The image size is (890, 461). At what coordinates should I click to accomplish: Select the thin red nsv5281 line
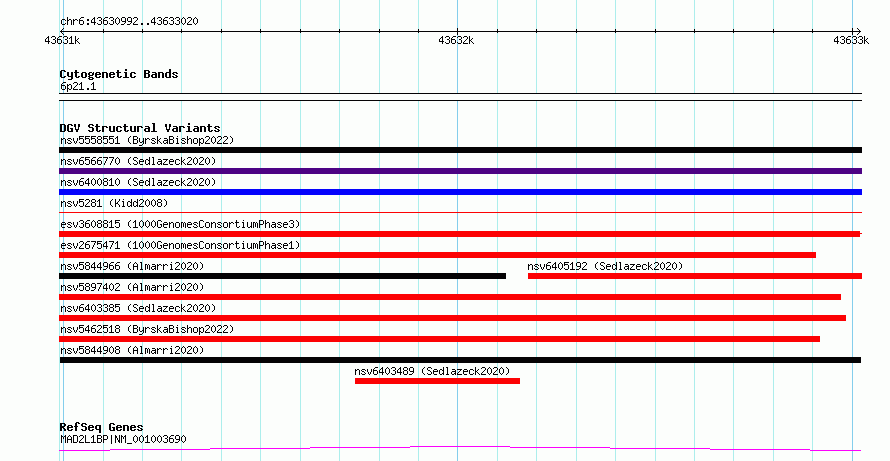tap(460, 213)
